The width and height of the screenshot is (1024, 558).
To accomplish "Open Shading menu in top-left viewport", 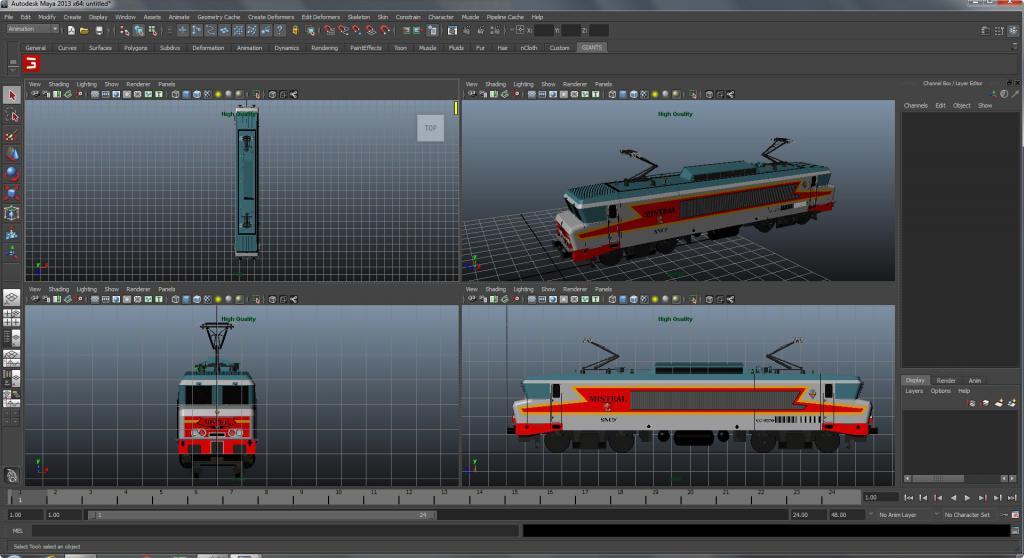I will 58,84.
